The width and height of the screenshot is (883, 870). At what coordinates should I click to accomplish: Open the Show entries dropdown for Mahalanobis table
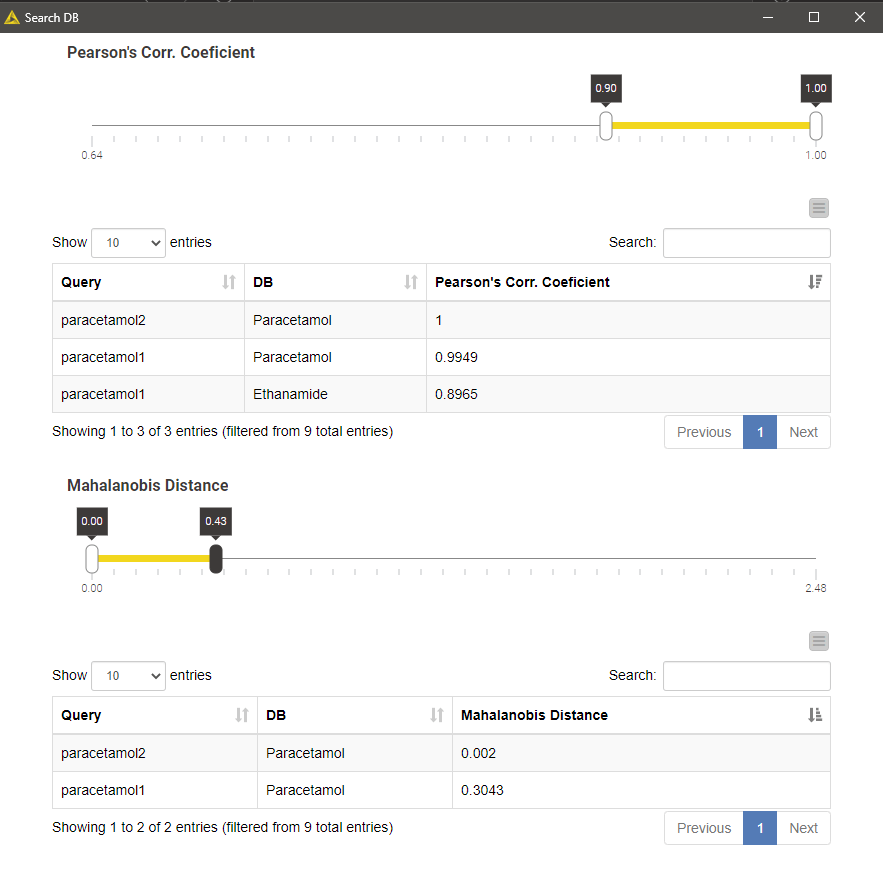(128, 675)
